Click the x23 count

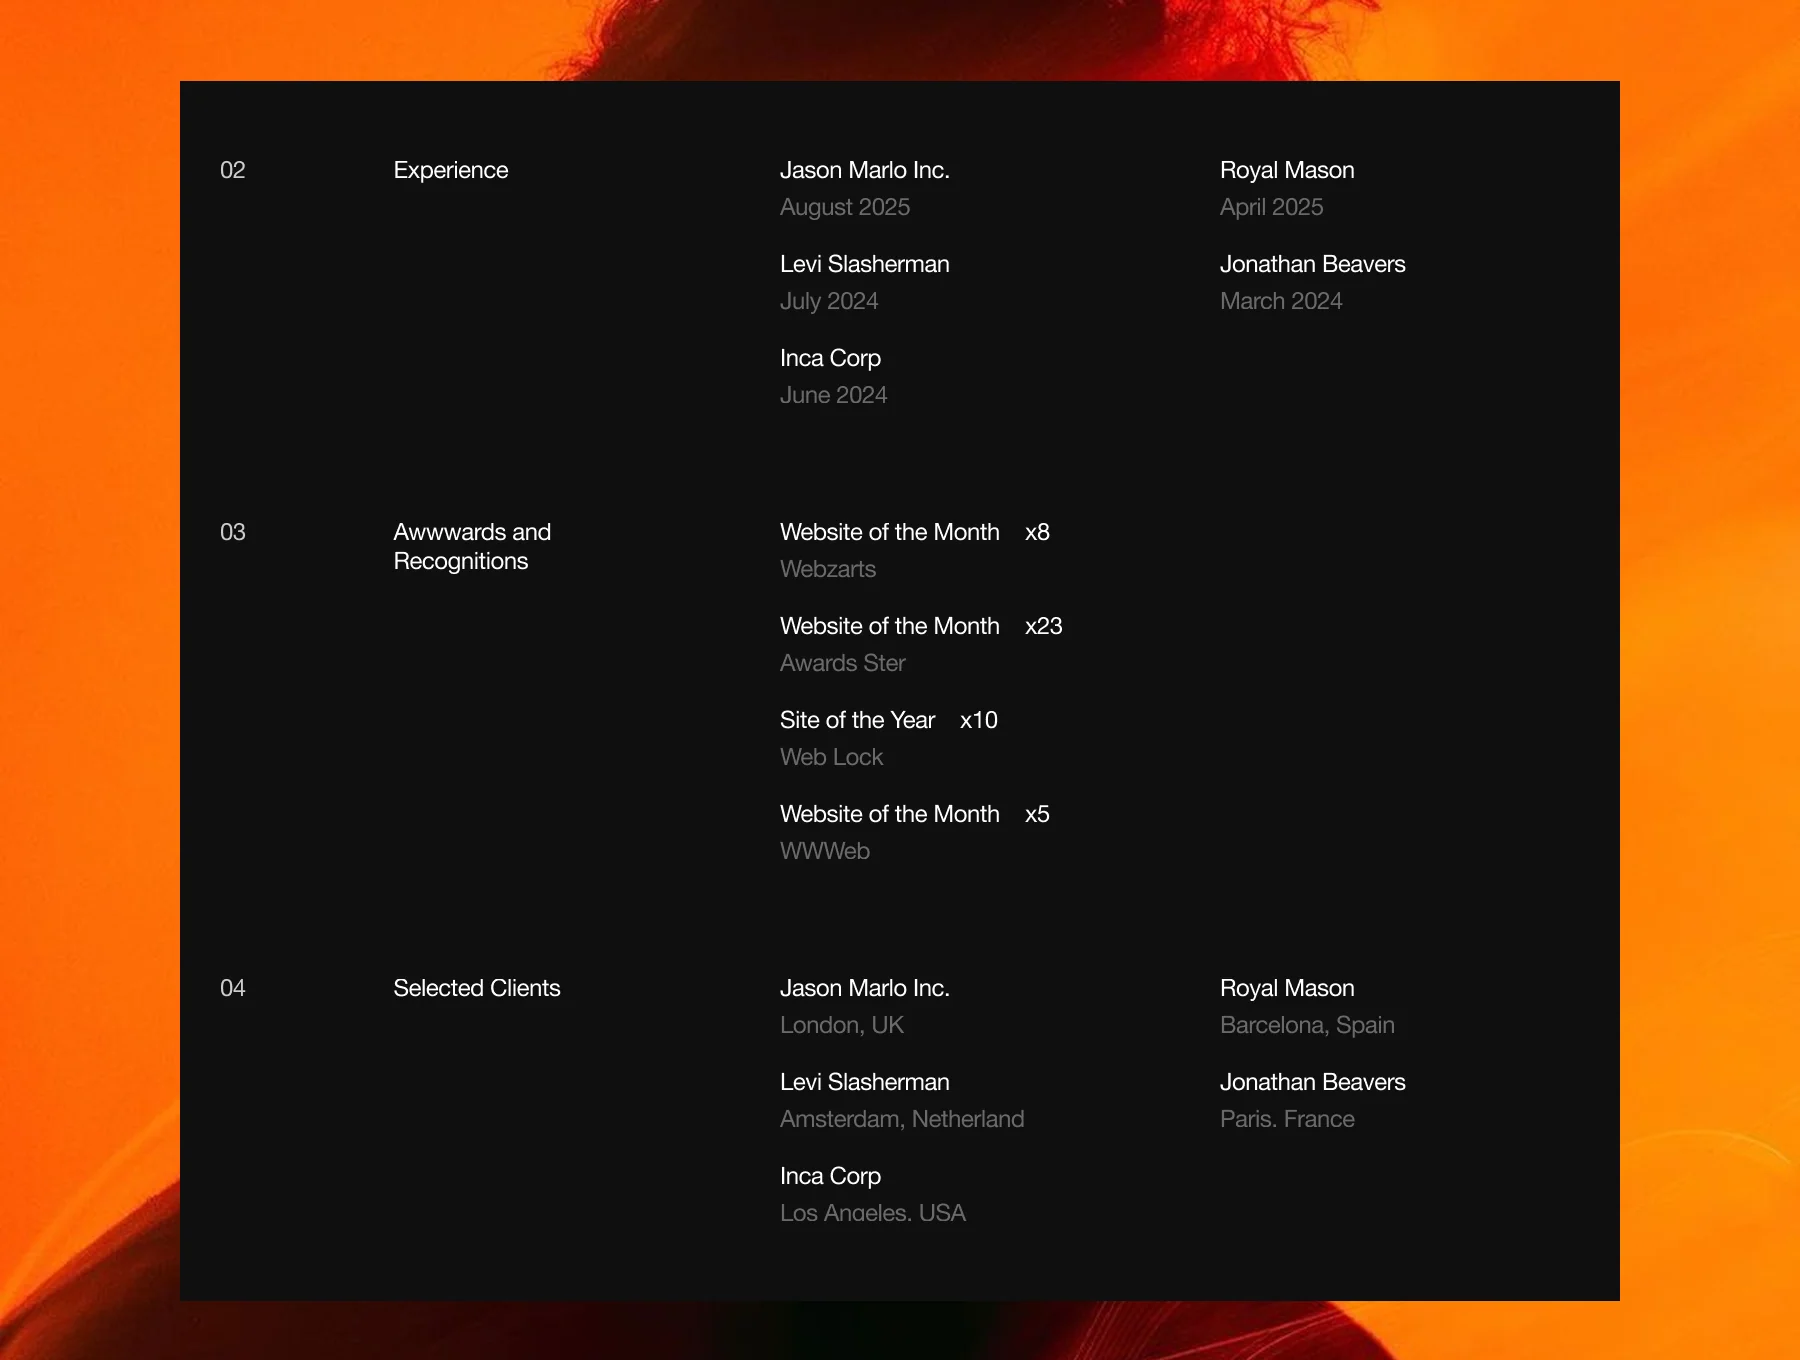(1043, 626)
